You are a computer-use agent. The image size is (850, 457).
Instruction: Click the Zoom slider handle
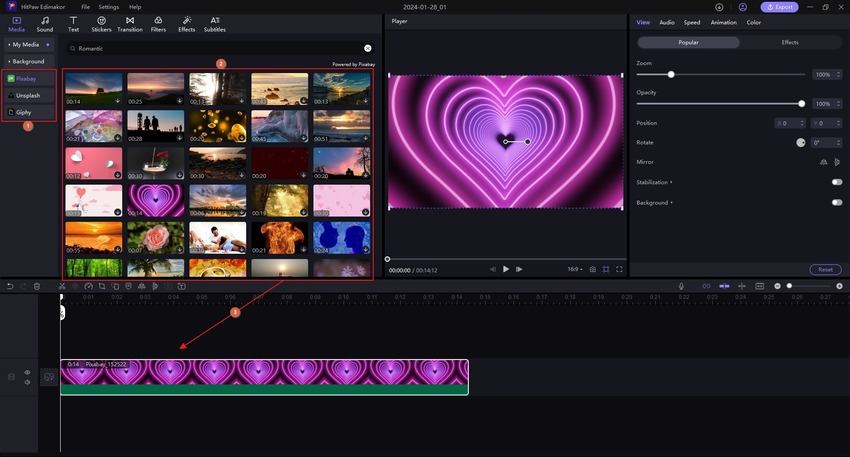pyautogui.click(x=671, y=75)
